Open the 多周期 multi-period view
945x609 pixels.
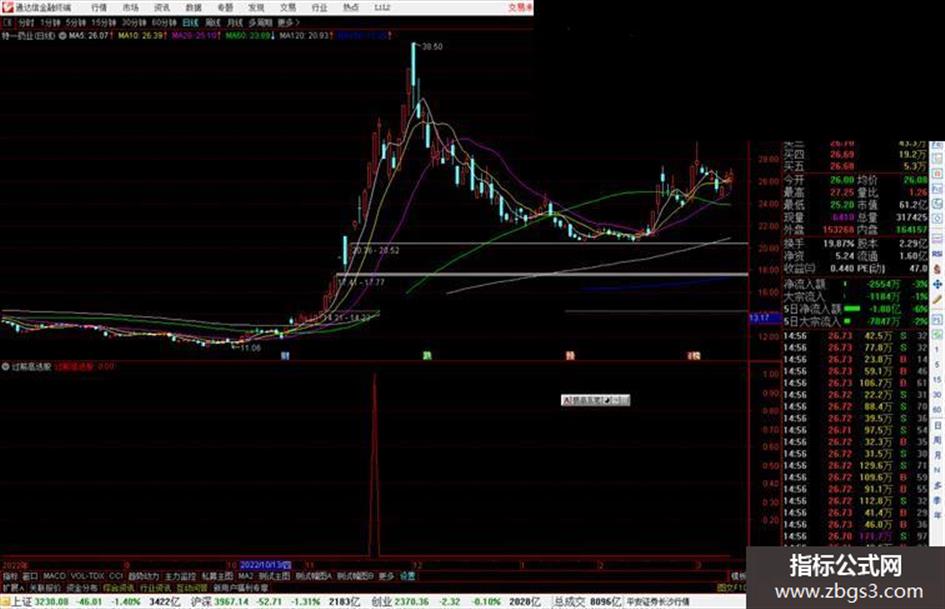click(x=260, y=22)
